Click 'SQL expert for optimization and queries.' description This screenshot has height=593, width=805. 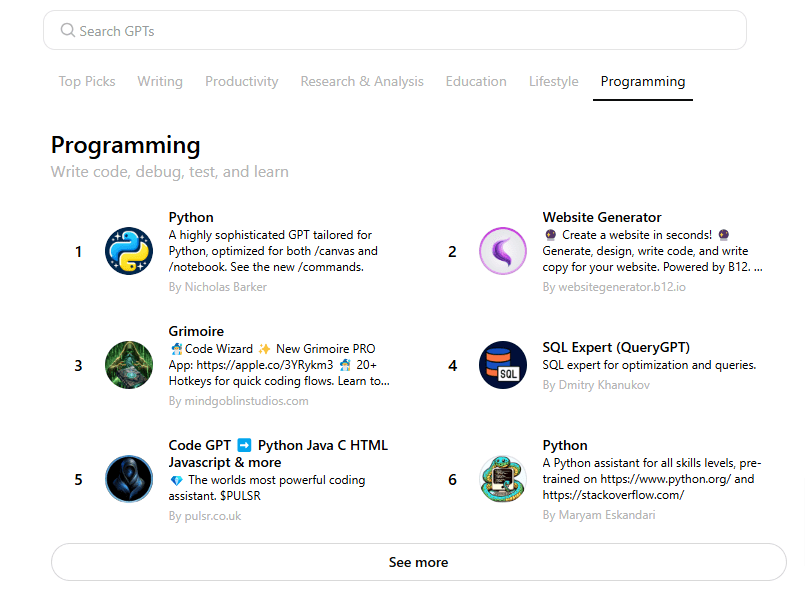pyautogui.click(x=649, y=365)
